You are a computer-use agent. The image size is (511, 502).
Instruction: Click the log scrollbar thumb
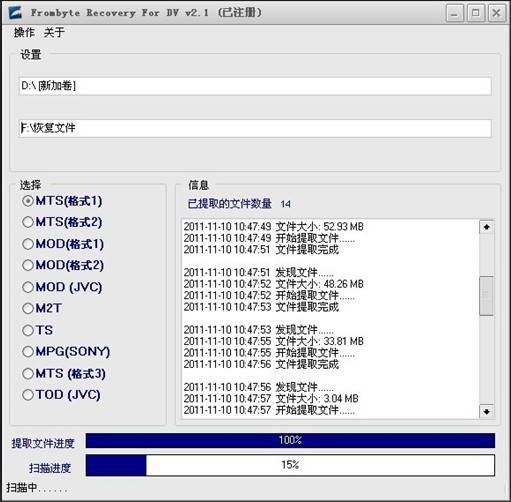tap(487, 295)
